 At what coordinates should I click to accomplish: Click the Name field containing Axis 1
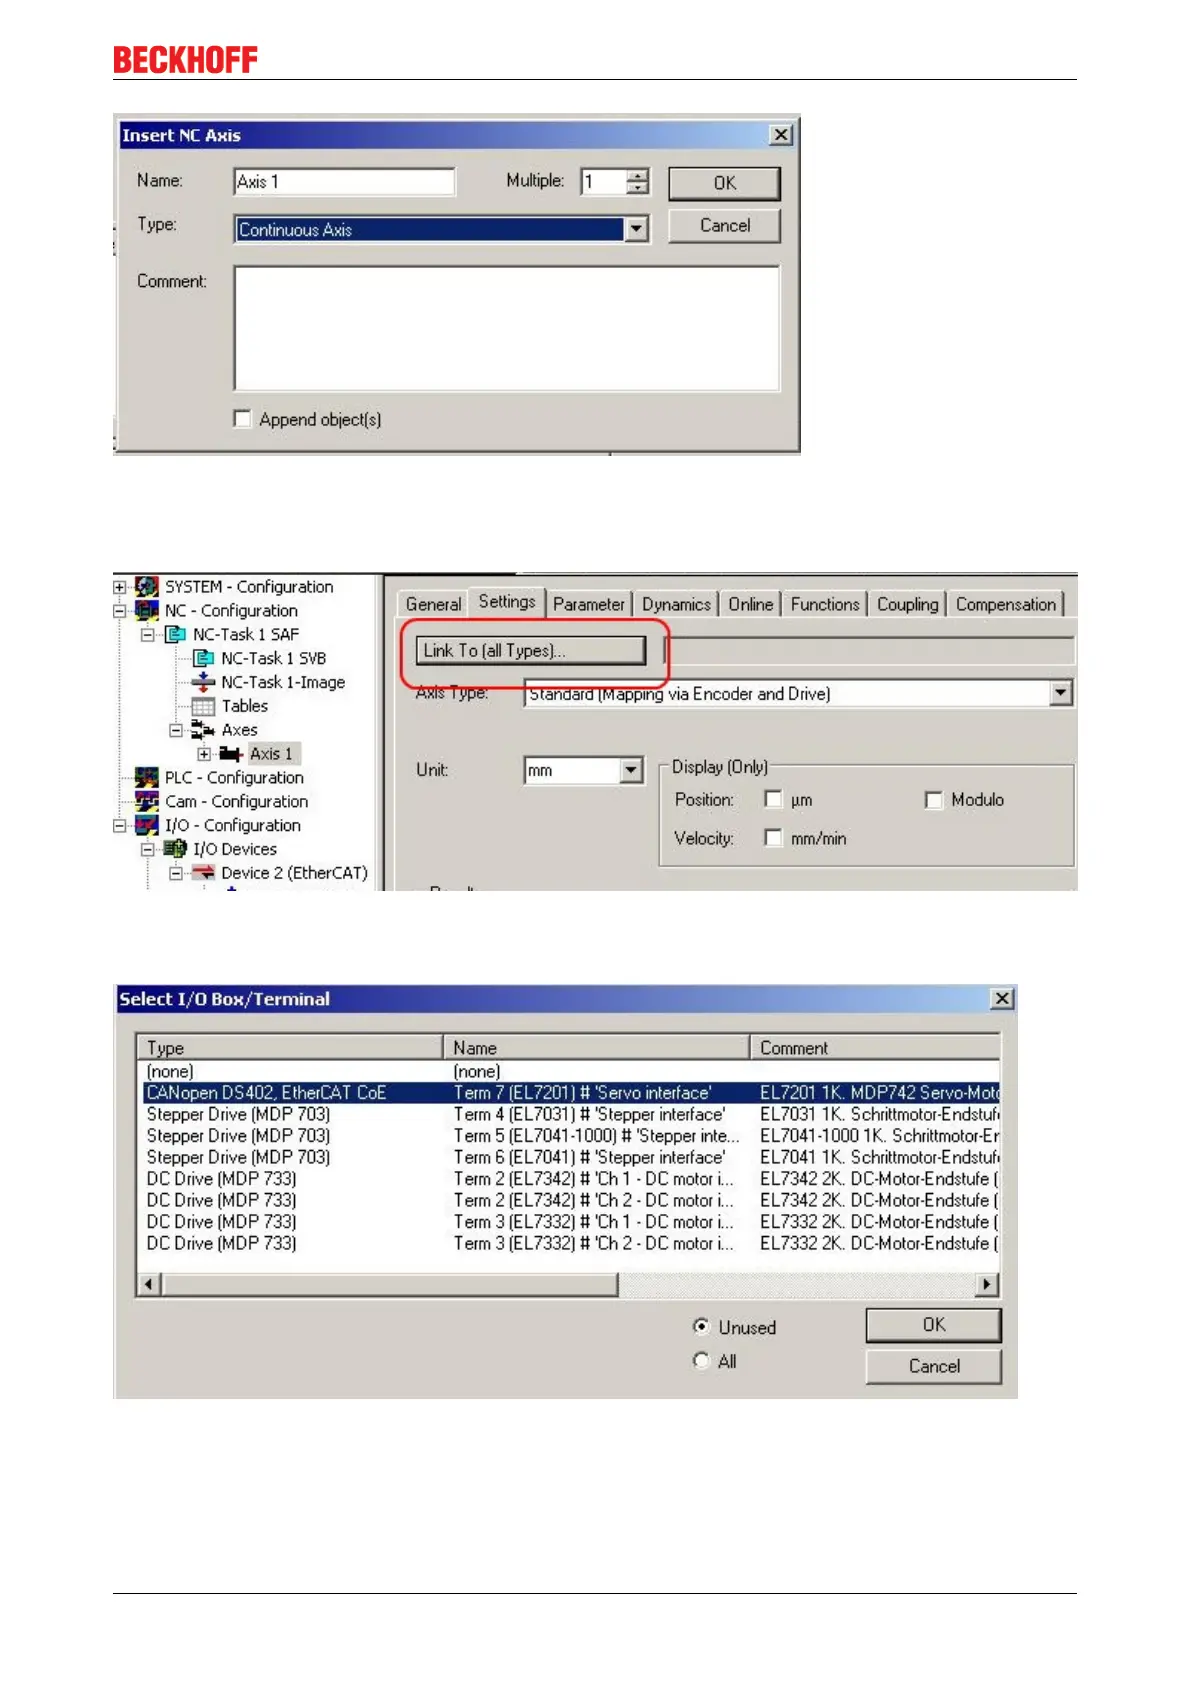(344, 182)
